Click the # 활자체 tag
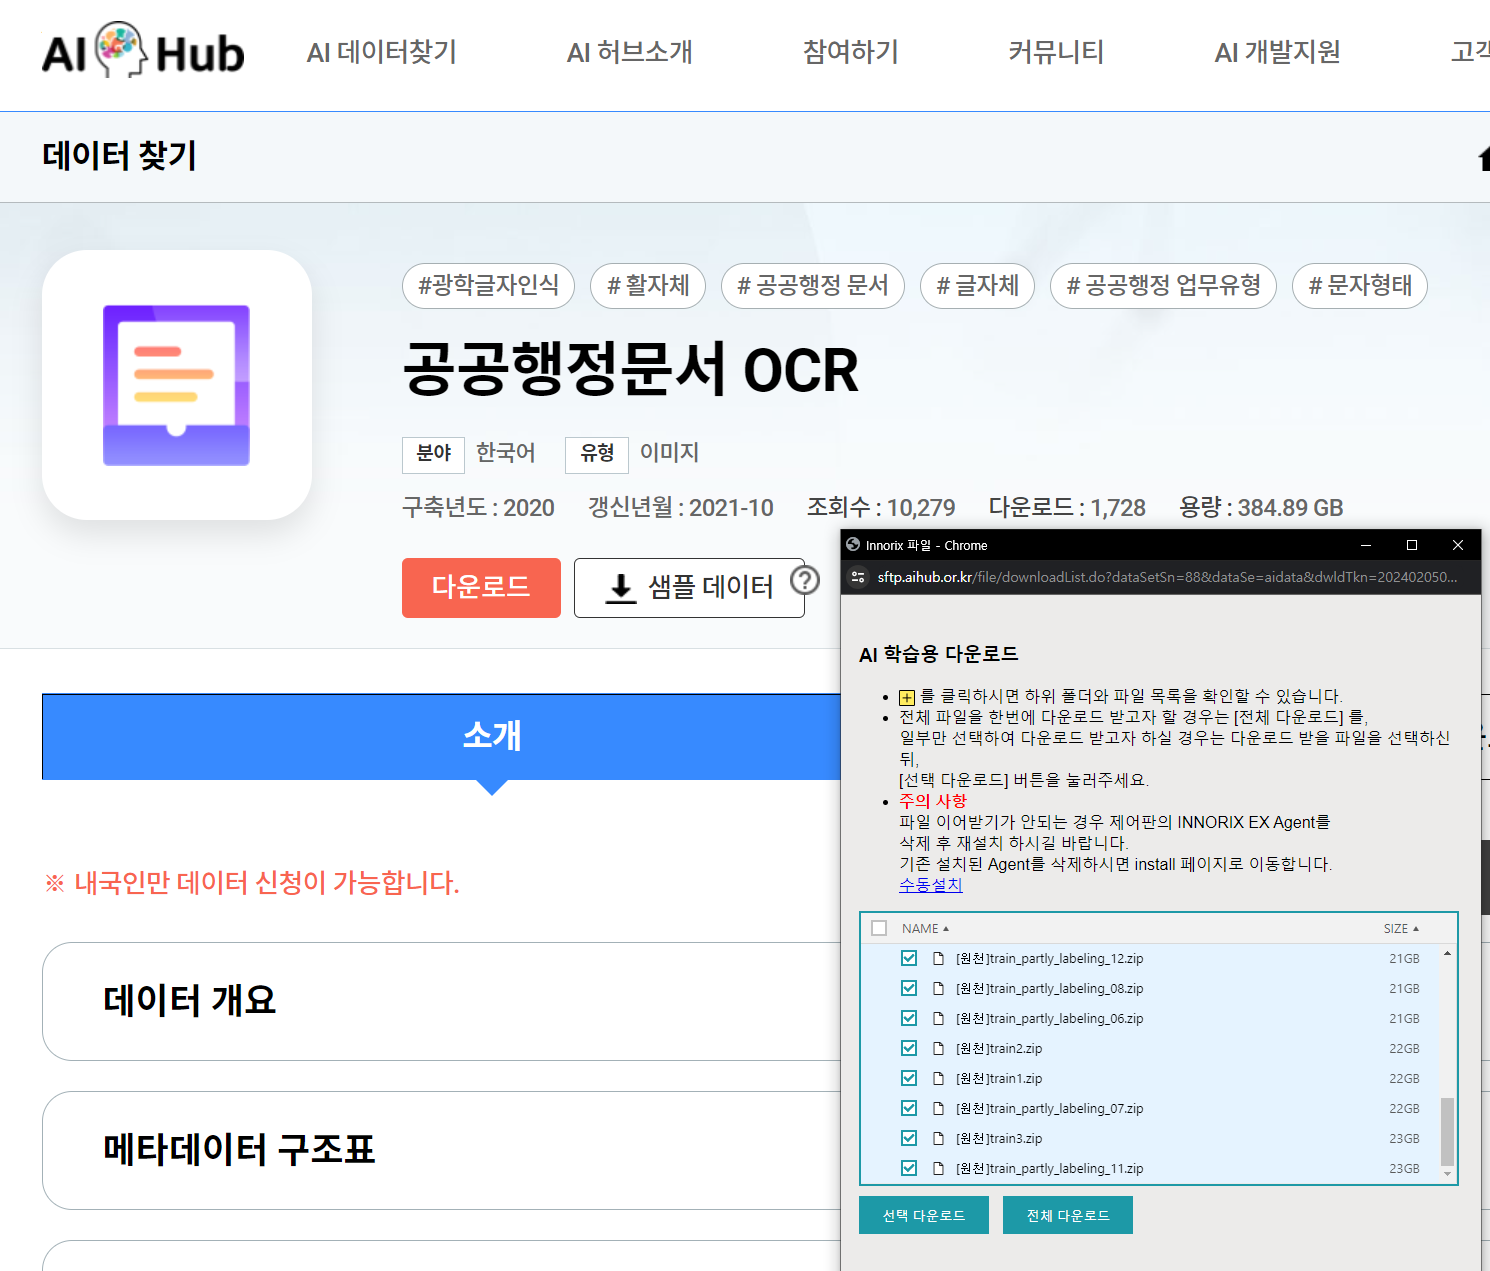Screen dimensions: 1490x1271 click(648, 286)
